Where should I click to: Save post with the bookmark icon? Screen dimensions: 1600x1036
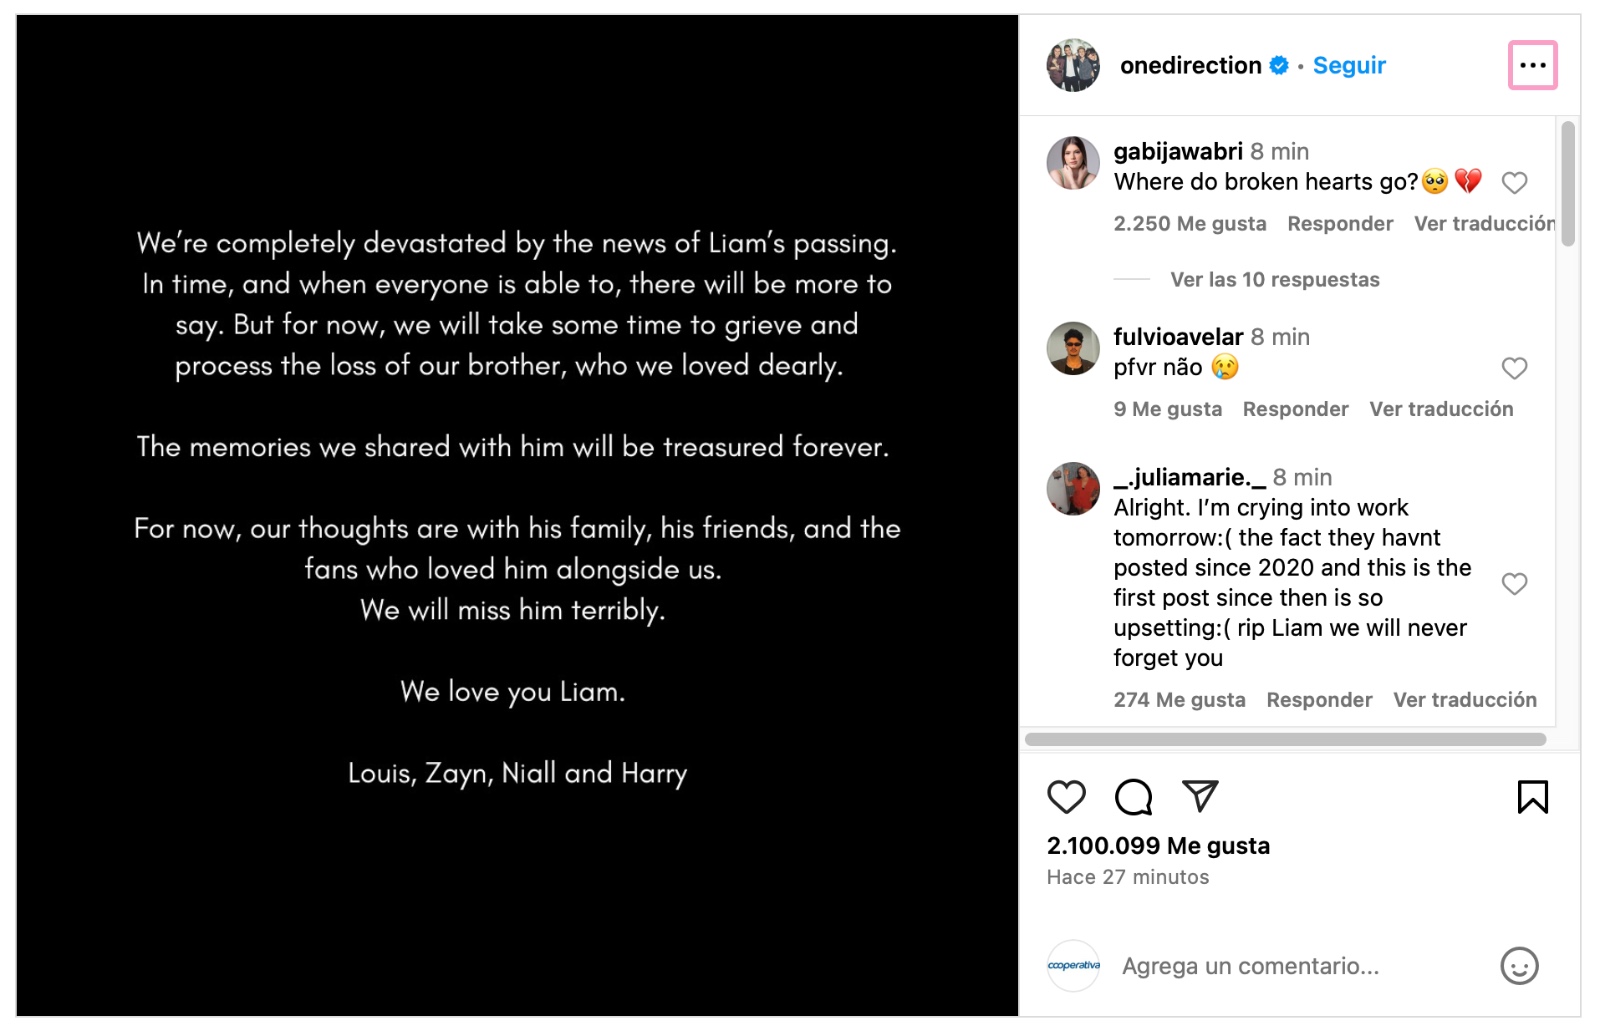(1532, 797)
